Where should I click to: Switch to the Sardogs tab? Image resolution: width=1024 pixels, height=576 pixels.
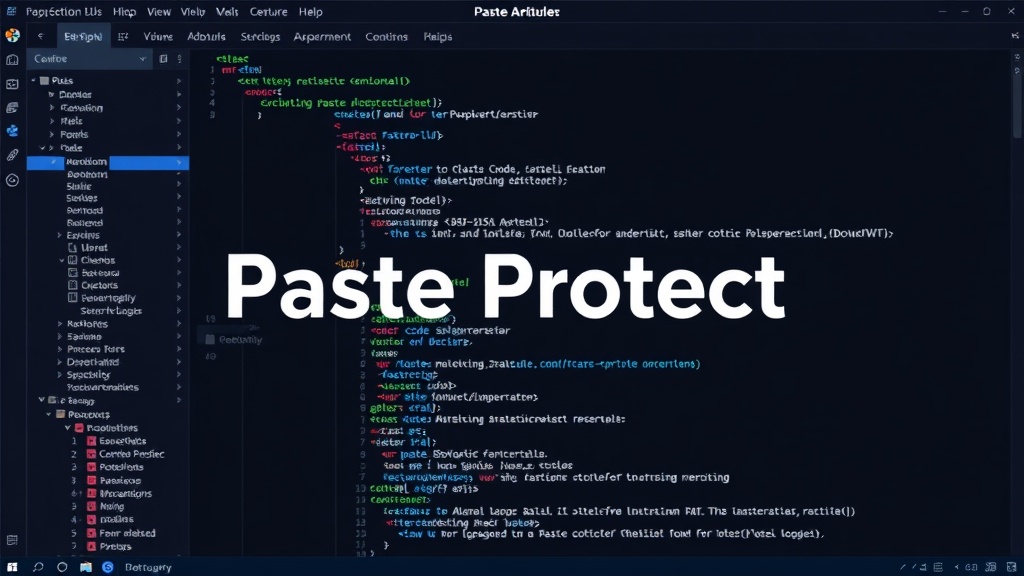[x=260, y=37]
